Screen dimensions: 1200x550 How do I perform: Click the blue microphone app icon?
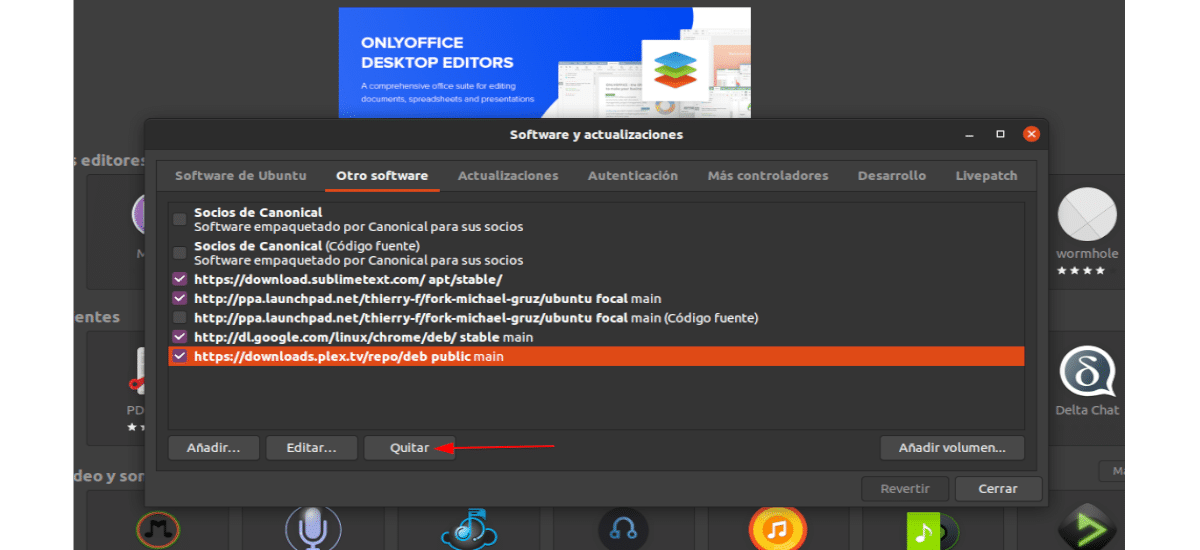[x=312, y=527]
